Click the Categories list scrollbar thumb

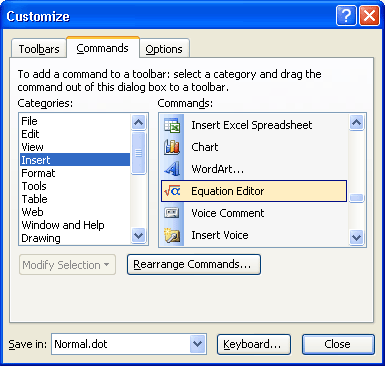(x=138, y=153)
